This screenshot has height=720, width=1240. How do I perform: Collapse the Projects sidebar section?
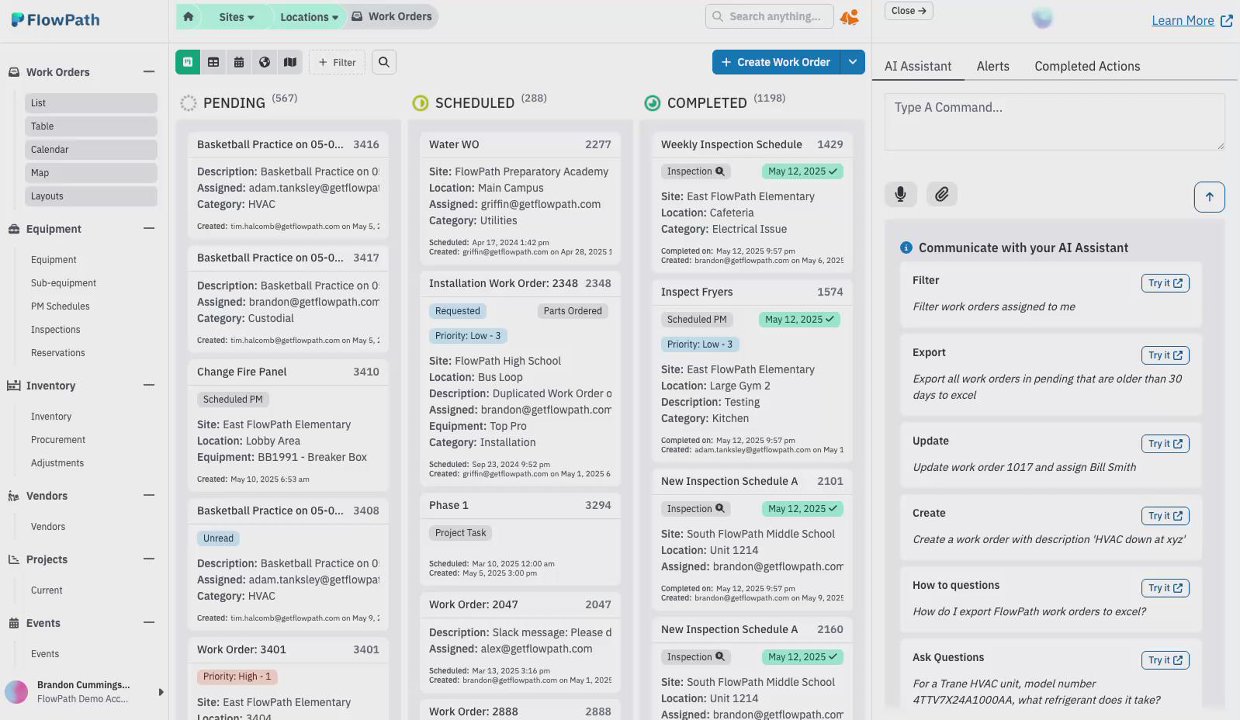(149, 559)
